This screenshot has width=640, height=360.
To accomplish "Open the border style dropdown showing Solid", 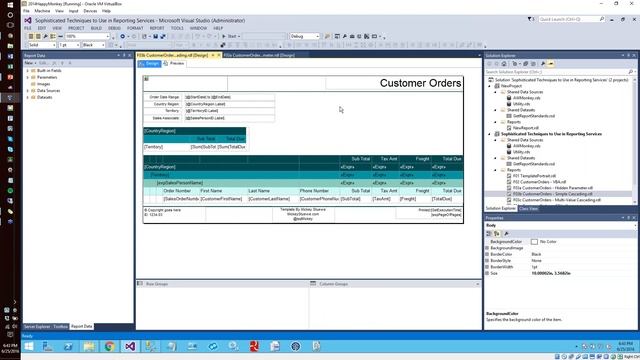I will (53, 45).
